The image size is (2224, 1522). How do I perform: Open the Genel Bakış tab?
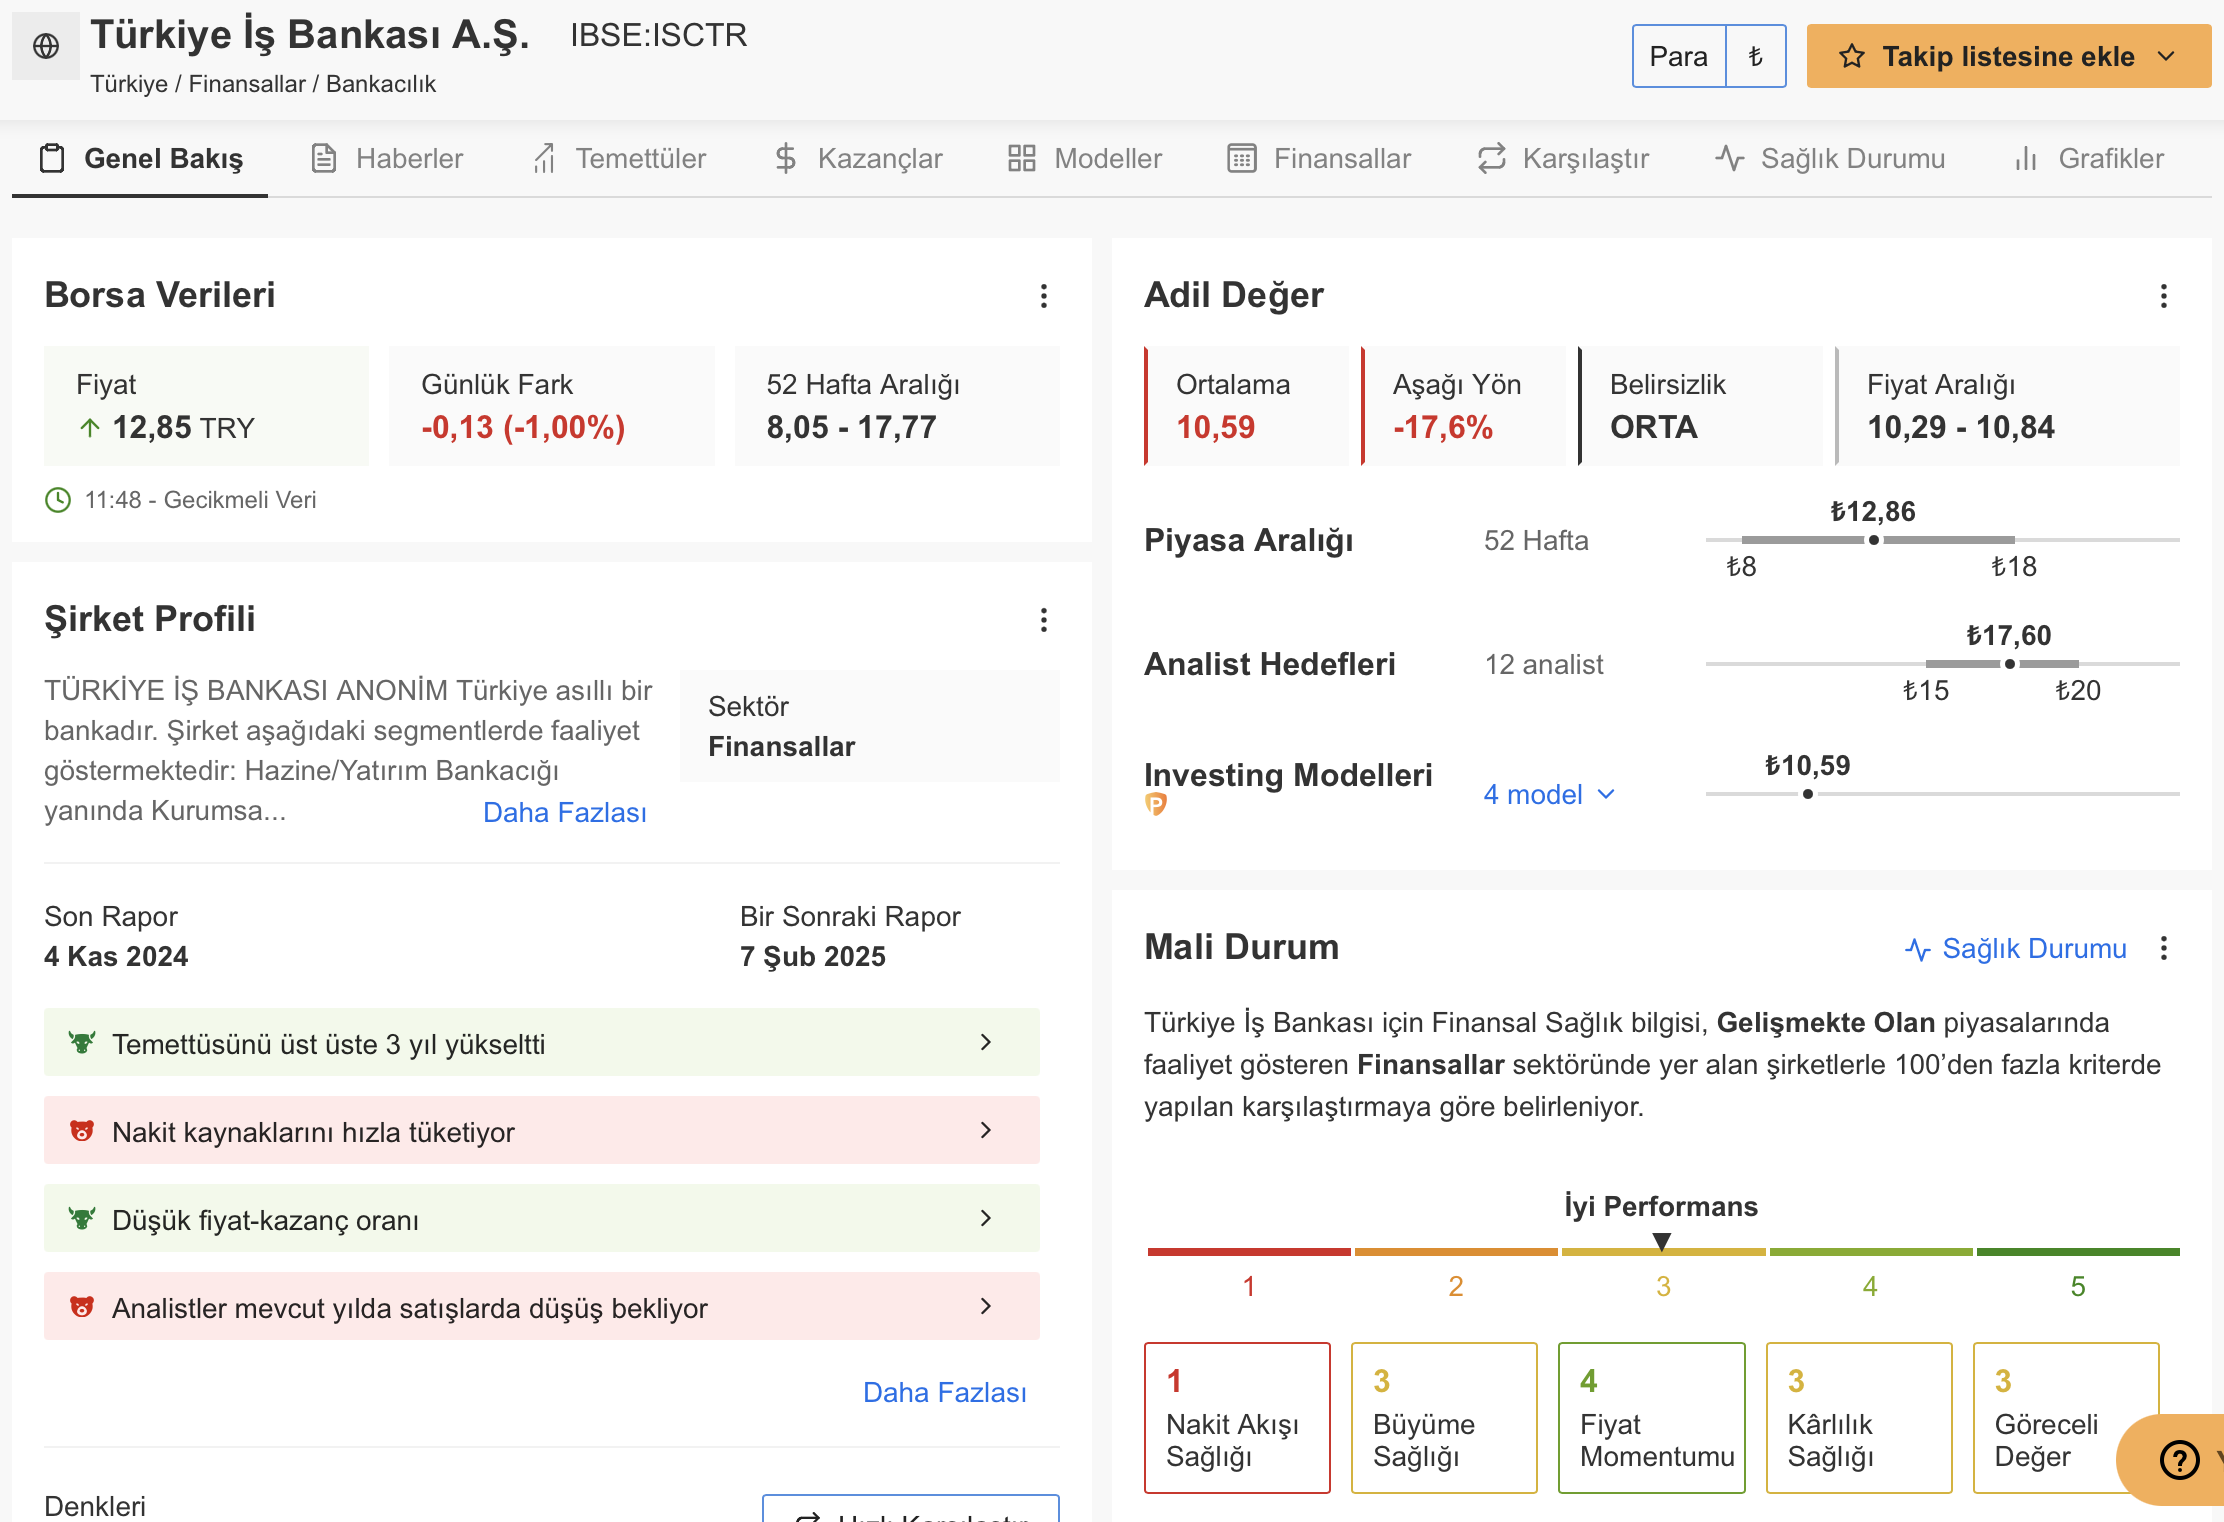[140, 158]
